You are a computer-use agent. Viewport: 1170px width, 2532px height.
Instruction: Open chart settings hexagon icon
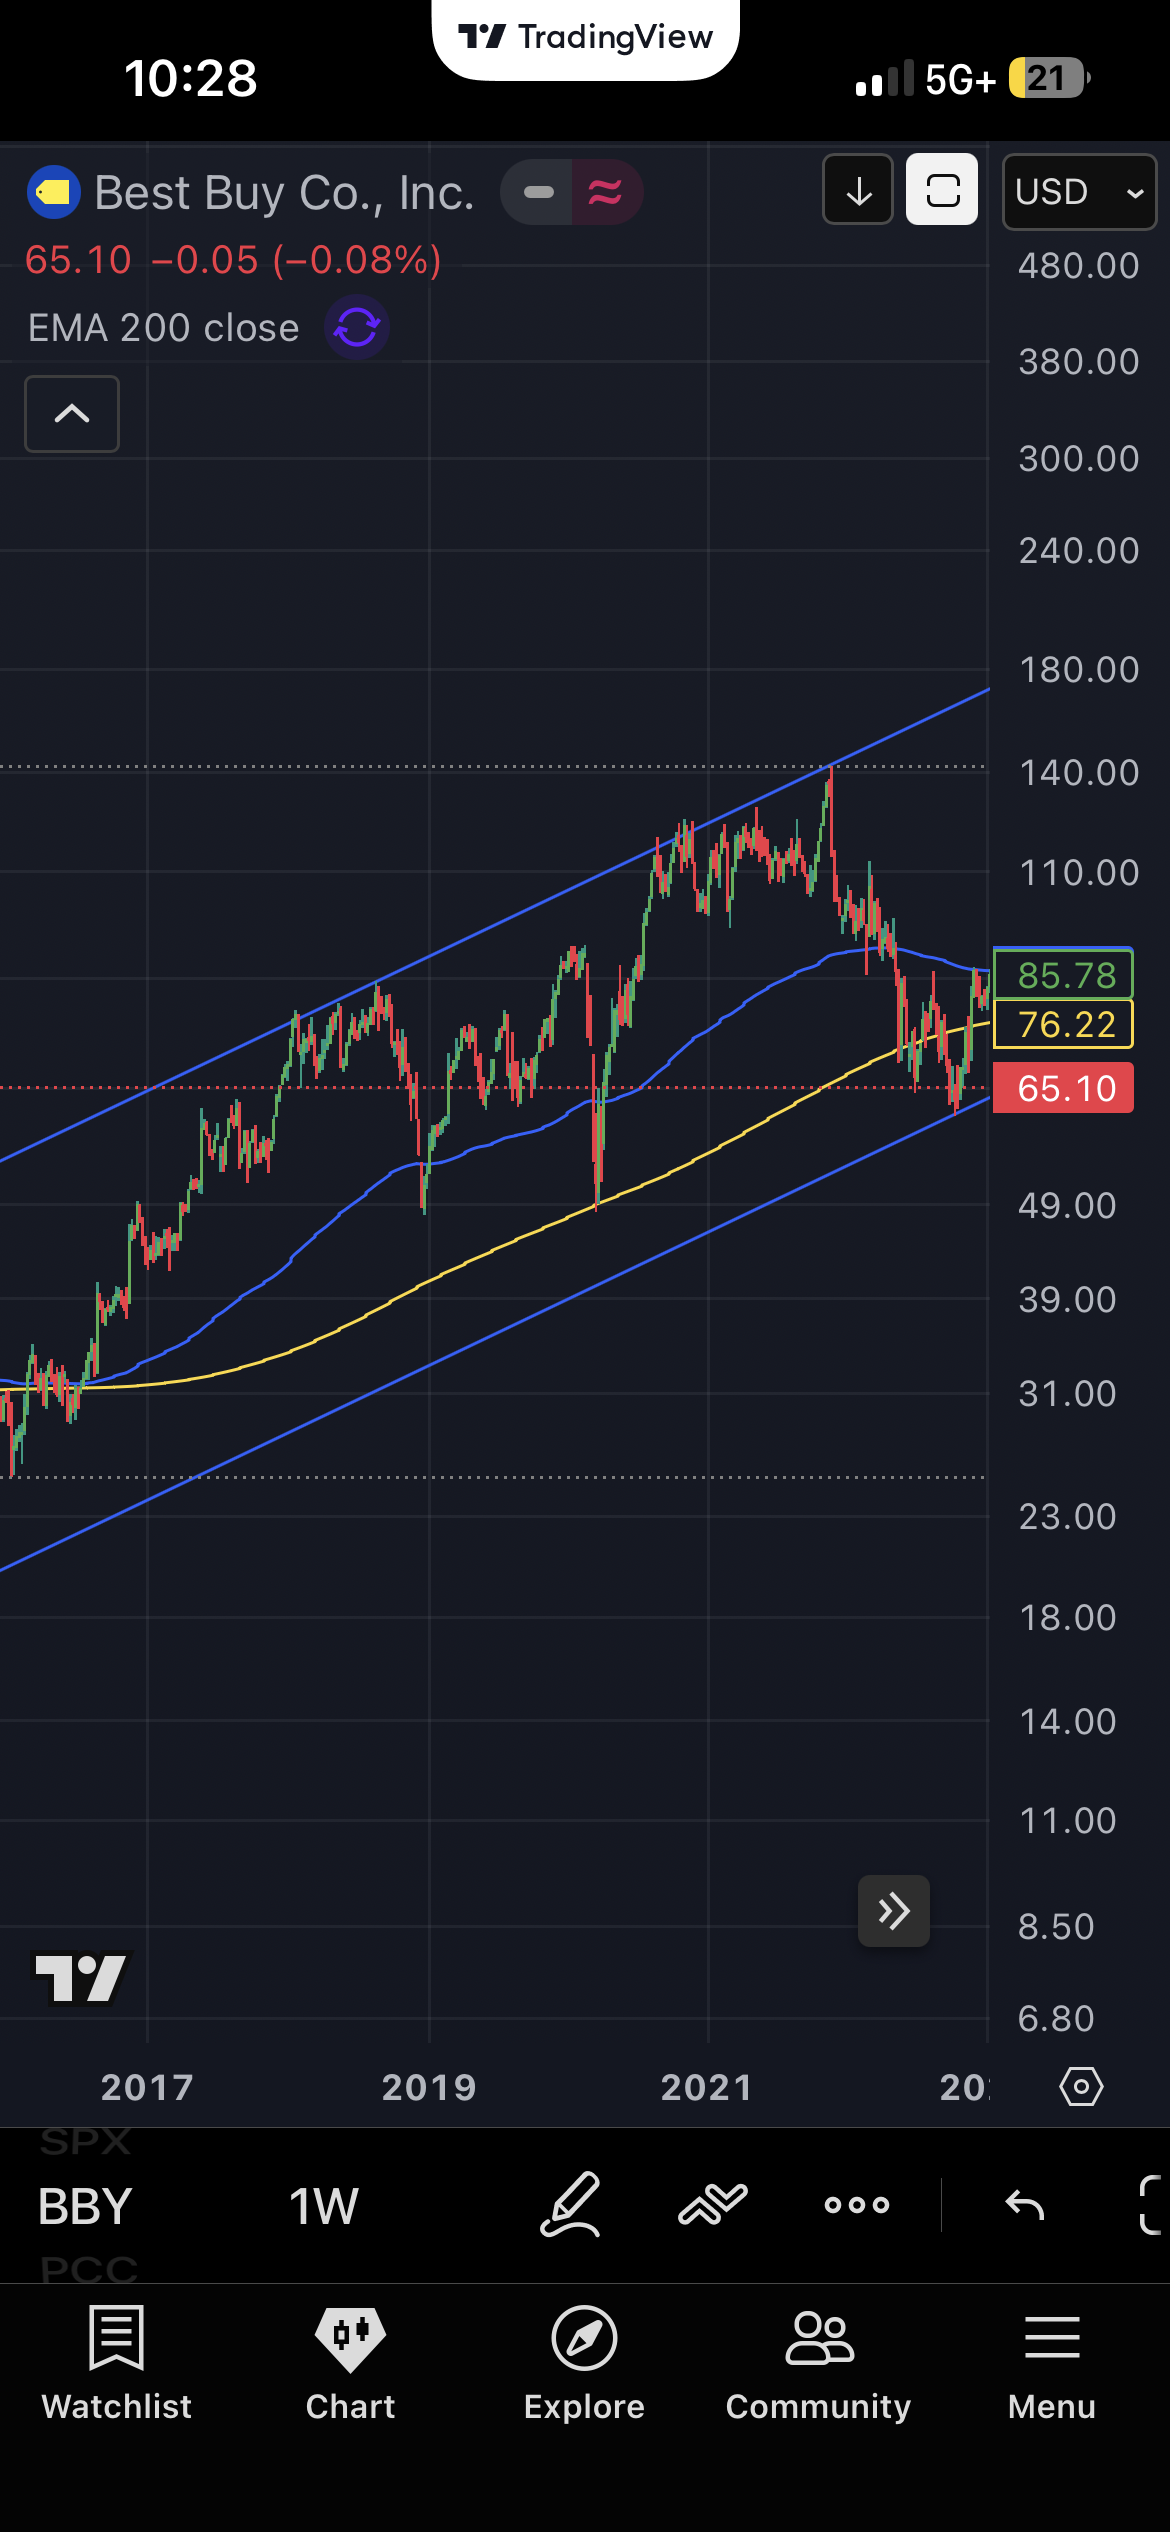(x=1081, y=2087)
